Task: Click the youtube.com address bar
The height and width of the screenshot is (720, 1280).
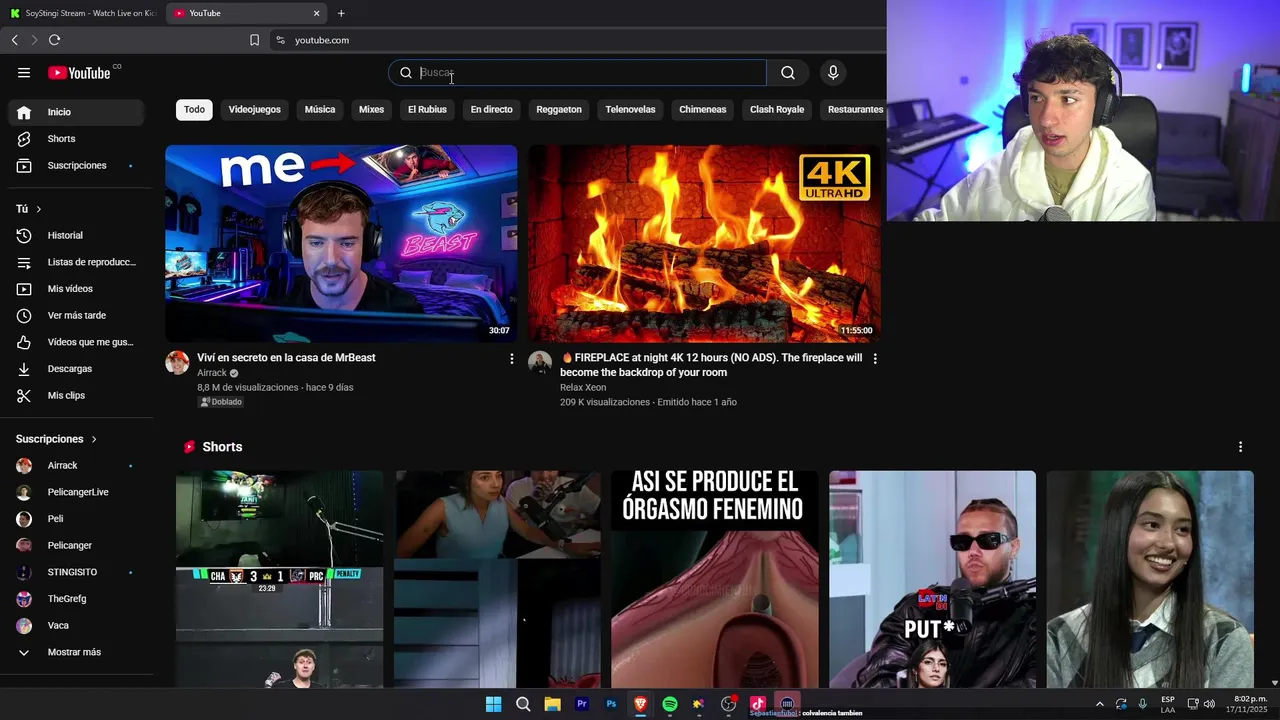Action: pos(580,40)
